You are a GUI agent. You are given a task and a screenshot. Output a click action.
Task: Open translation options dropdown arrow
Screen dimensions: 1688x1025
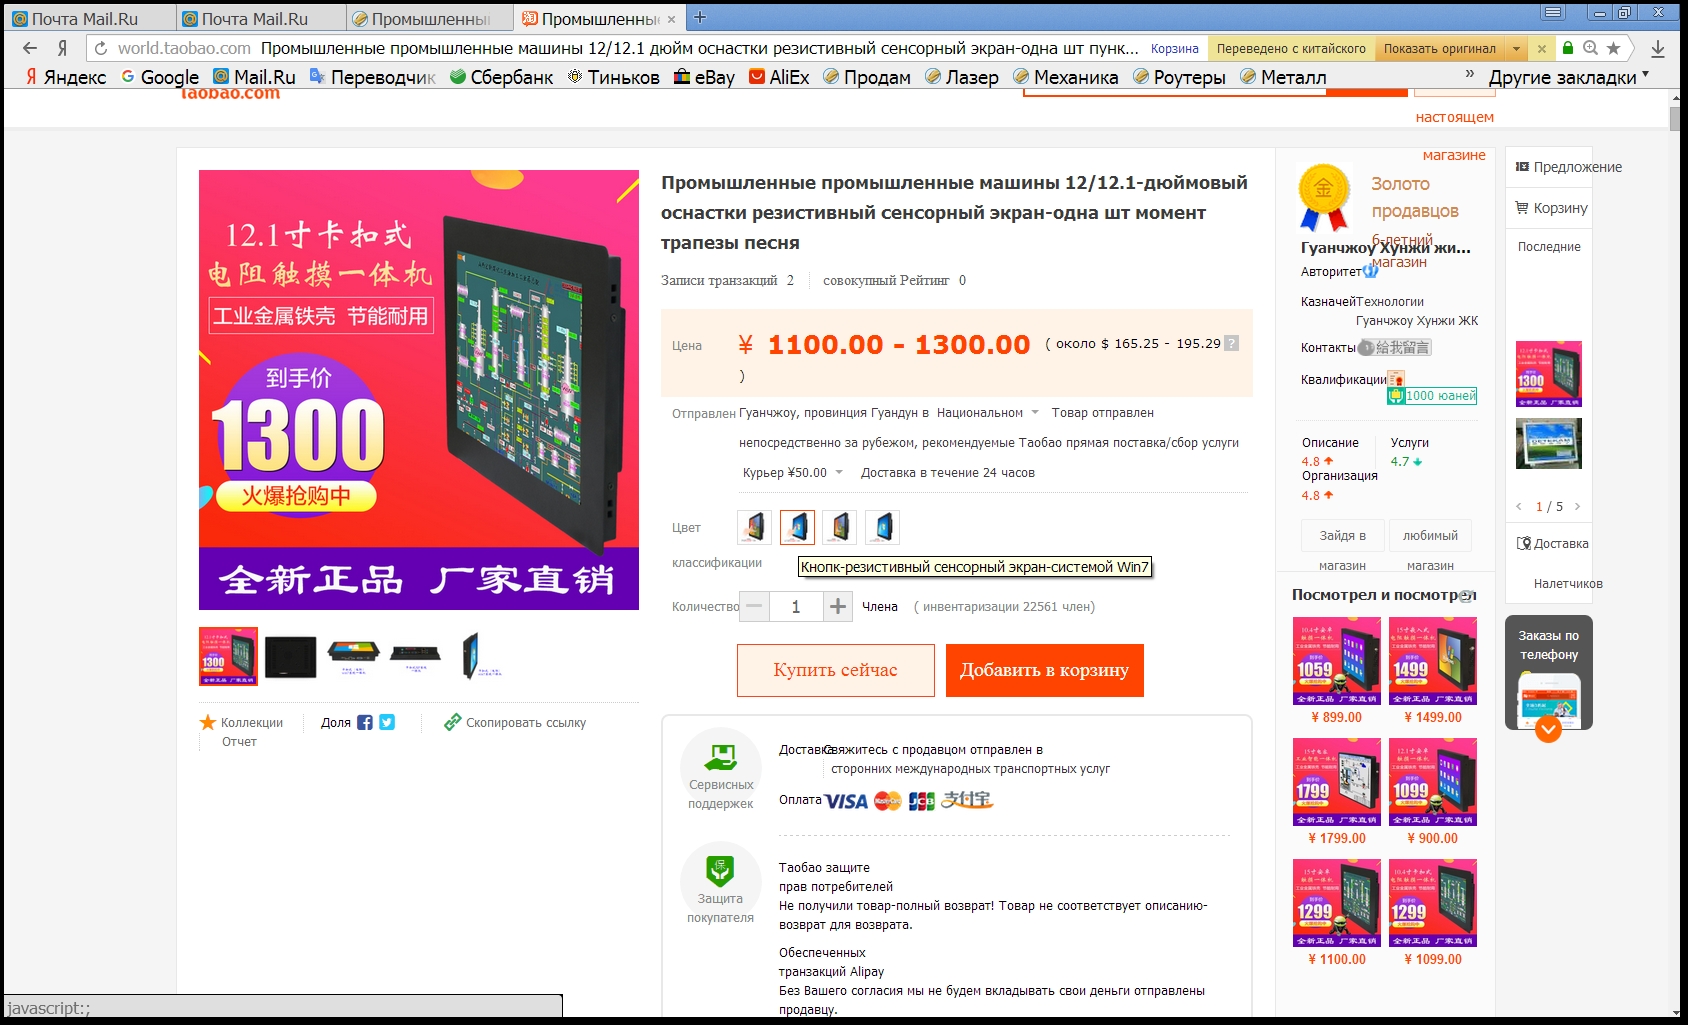1516,49
